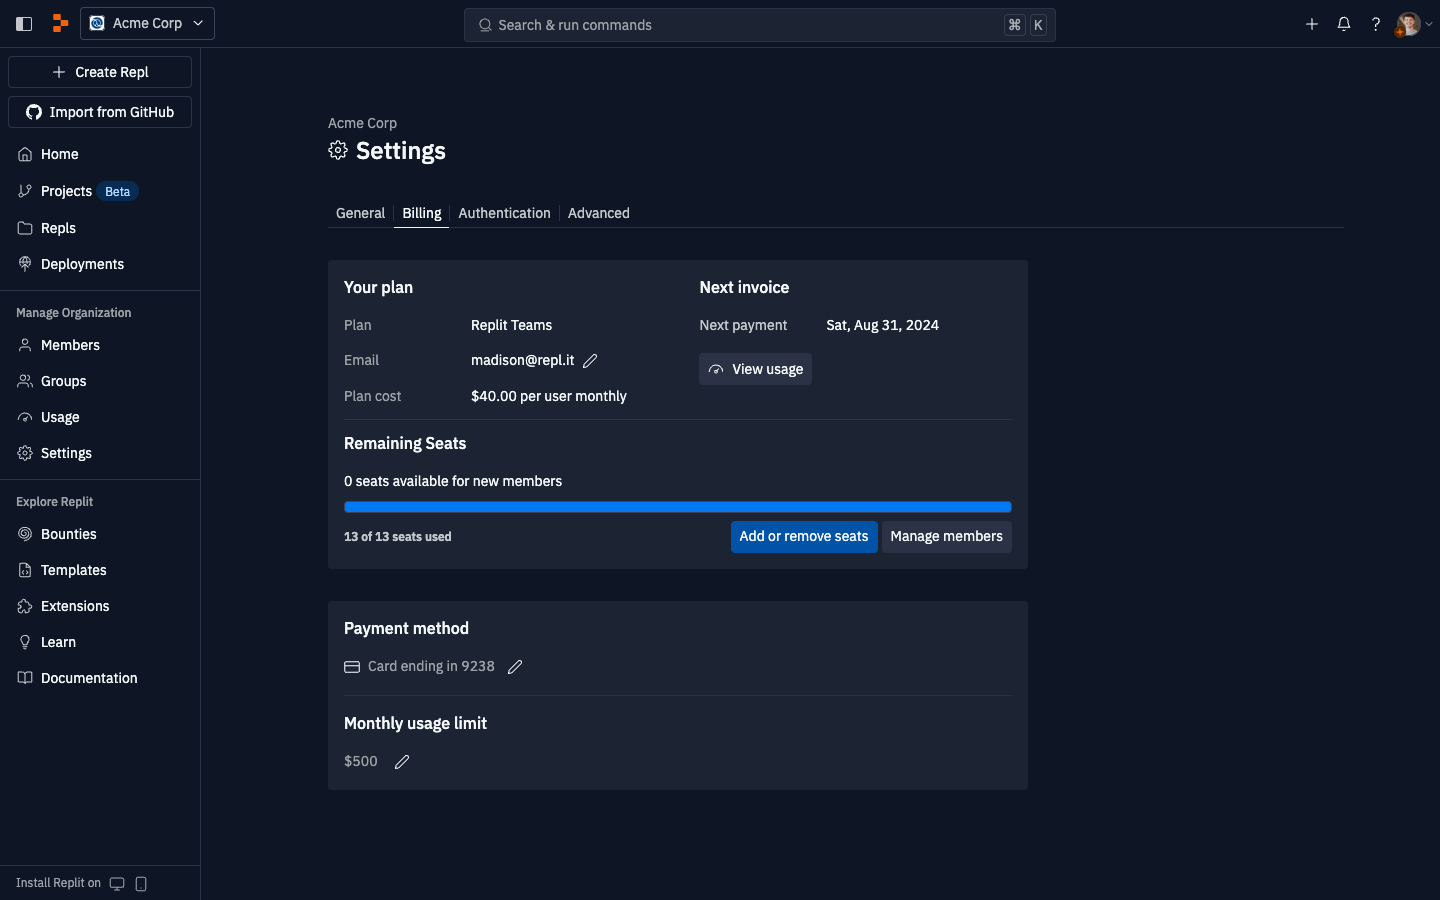Viewport: 1440px width, 900px height.
Task: Open Deployments in sidebar
Action: (100, 264)
